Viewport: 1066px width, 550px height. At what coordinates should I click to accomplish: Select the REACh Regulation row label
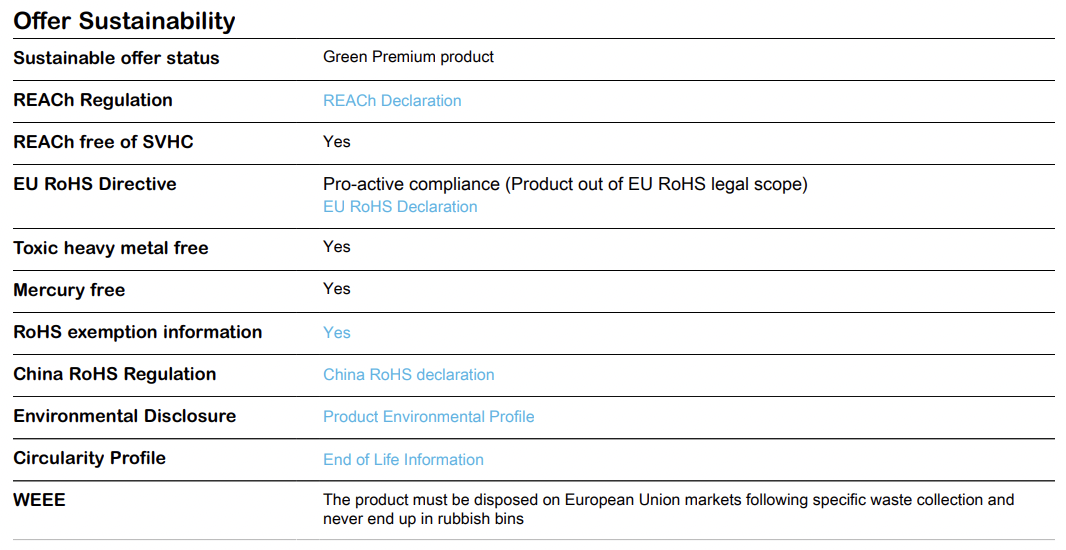pyautogui.click(x=92, y=100)
